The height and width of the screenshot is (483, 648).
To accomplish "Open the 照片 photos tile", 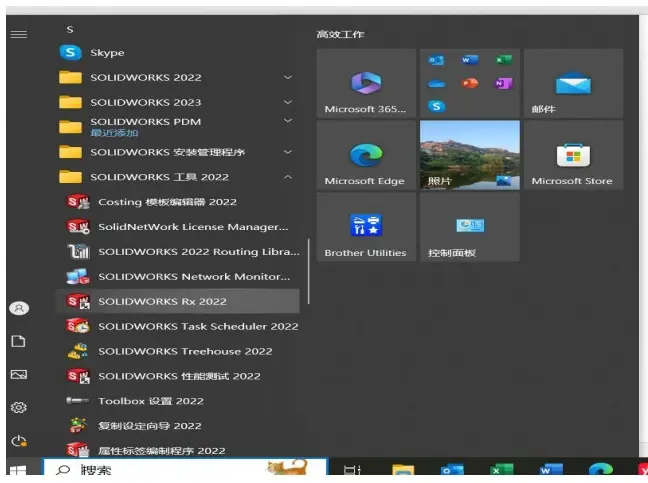I will point(470,155).
